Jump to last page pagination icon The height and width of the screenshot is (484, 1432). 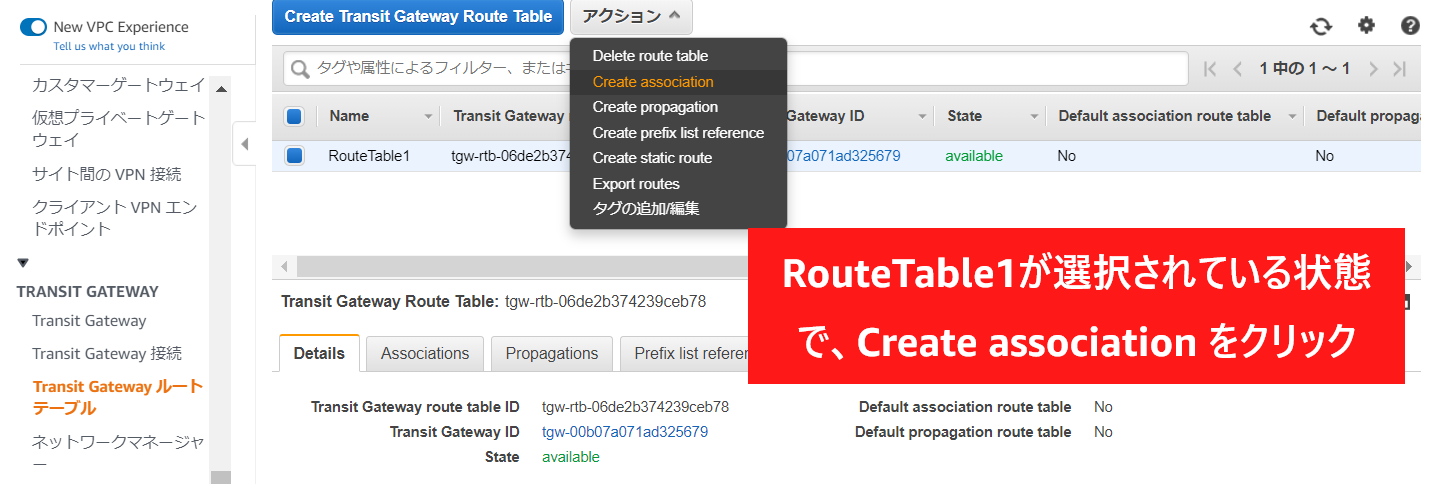point(1400,69)
